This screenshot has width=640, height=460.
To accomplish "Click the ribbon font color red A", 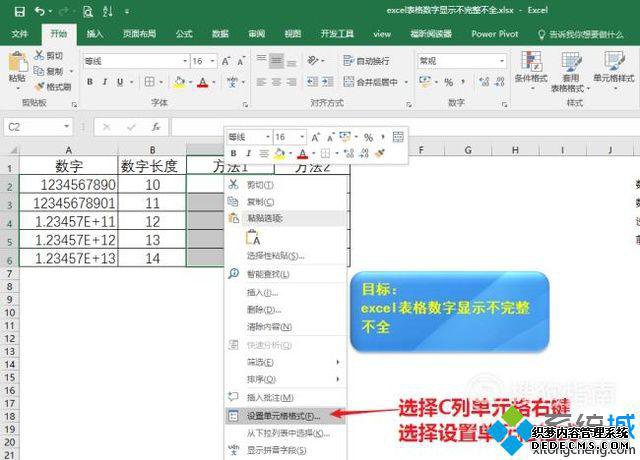I will [x=202, y=82].
